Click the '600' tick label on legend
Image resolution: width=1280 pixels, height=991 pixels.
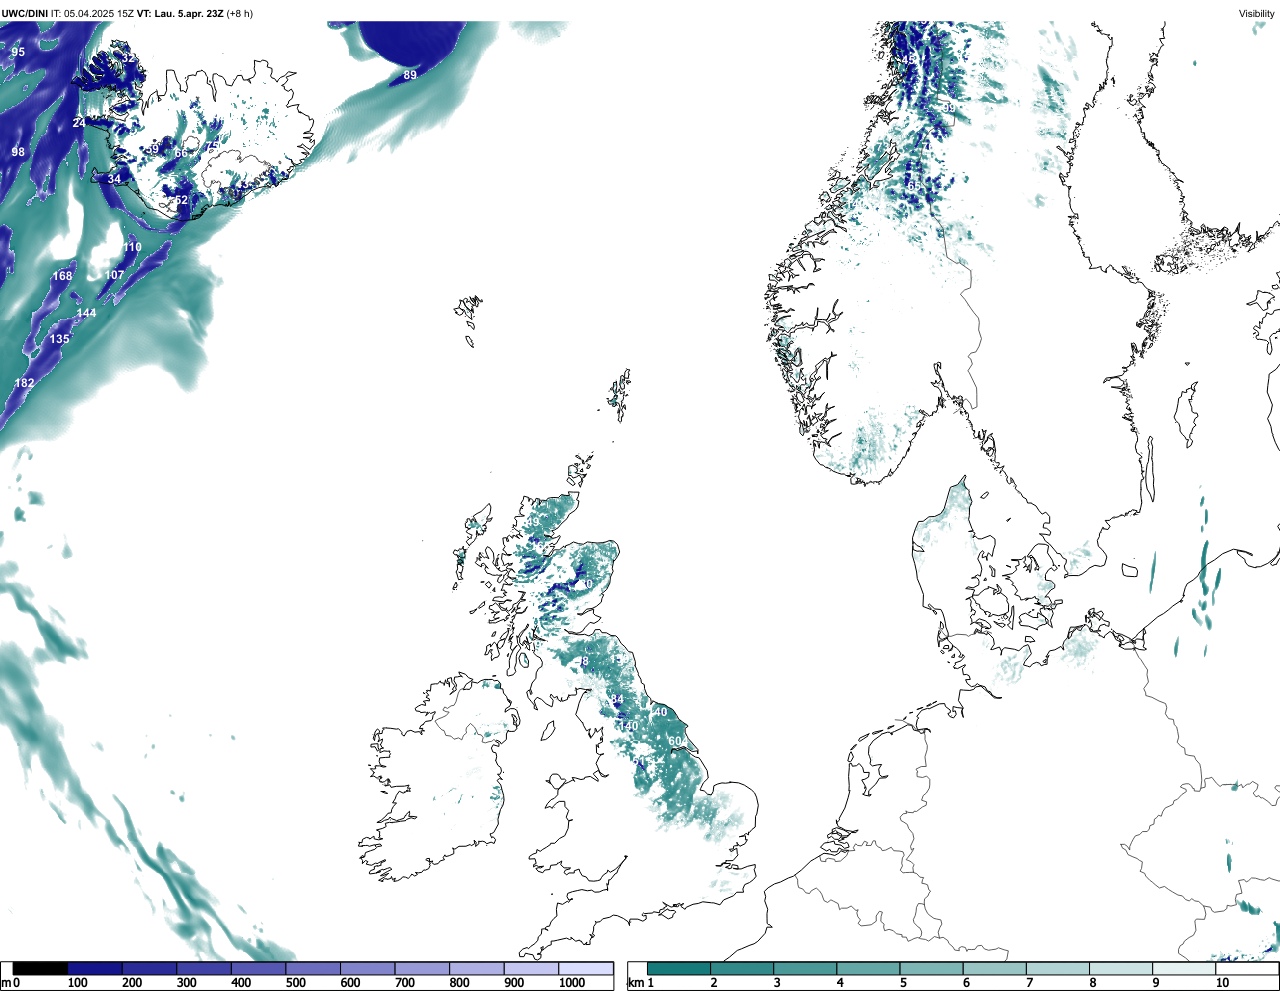click(x=350, y=983)
